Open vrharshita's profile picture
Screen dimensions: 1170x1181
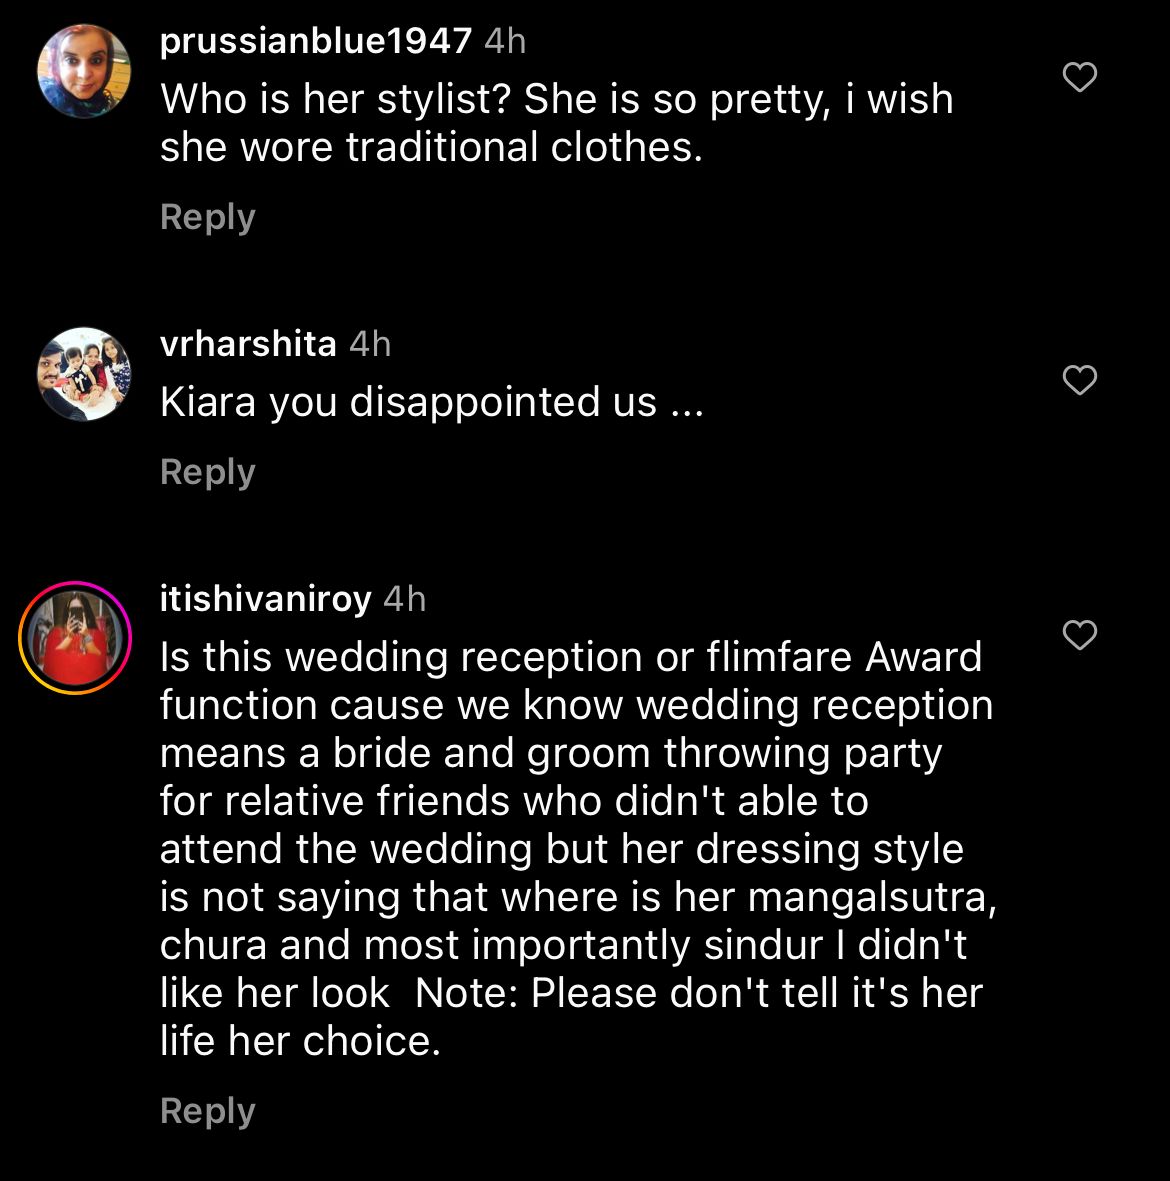pos(84,374)
